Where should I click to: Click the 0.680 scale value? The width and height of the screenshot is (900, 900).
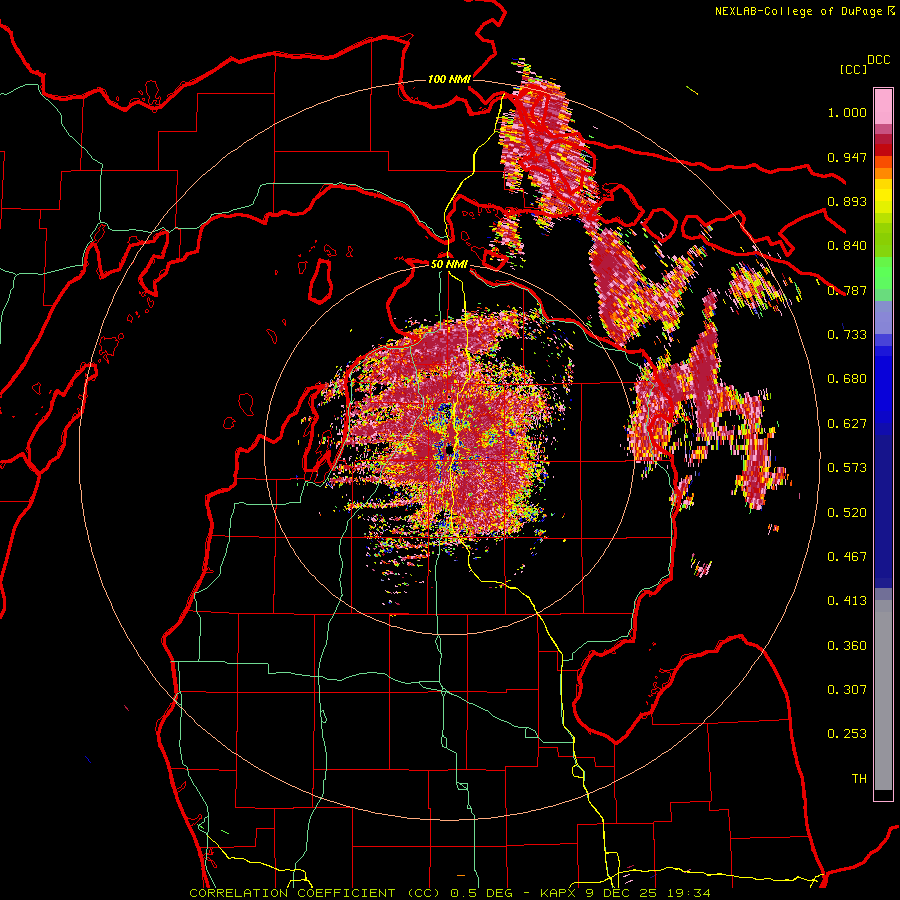[847, 379]
